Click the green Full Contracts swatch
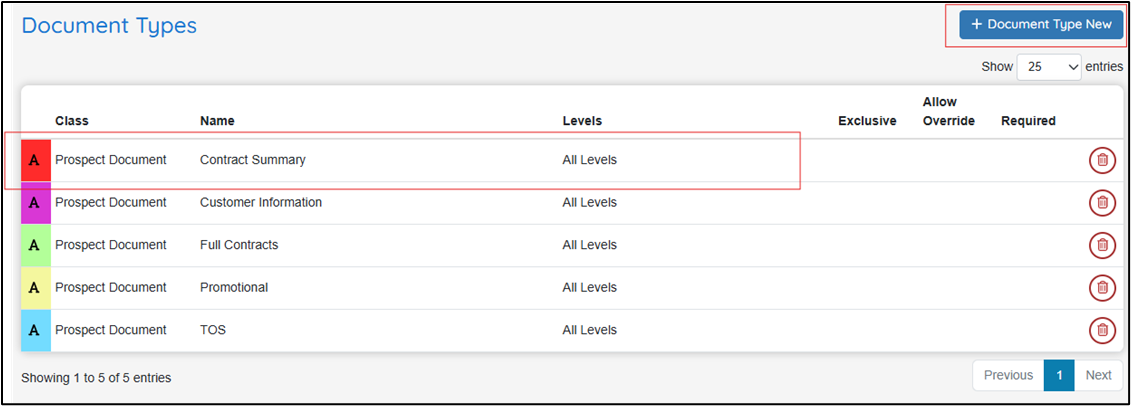 coord(36,245)
